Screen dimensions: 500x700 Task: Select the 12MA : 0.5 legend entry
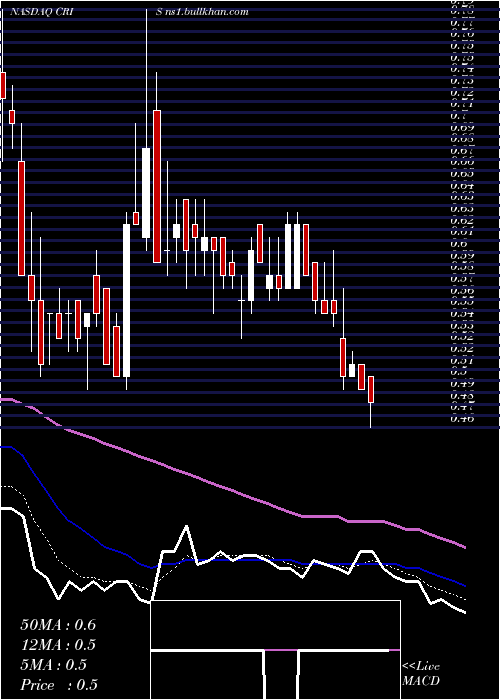click(58, 645)
